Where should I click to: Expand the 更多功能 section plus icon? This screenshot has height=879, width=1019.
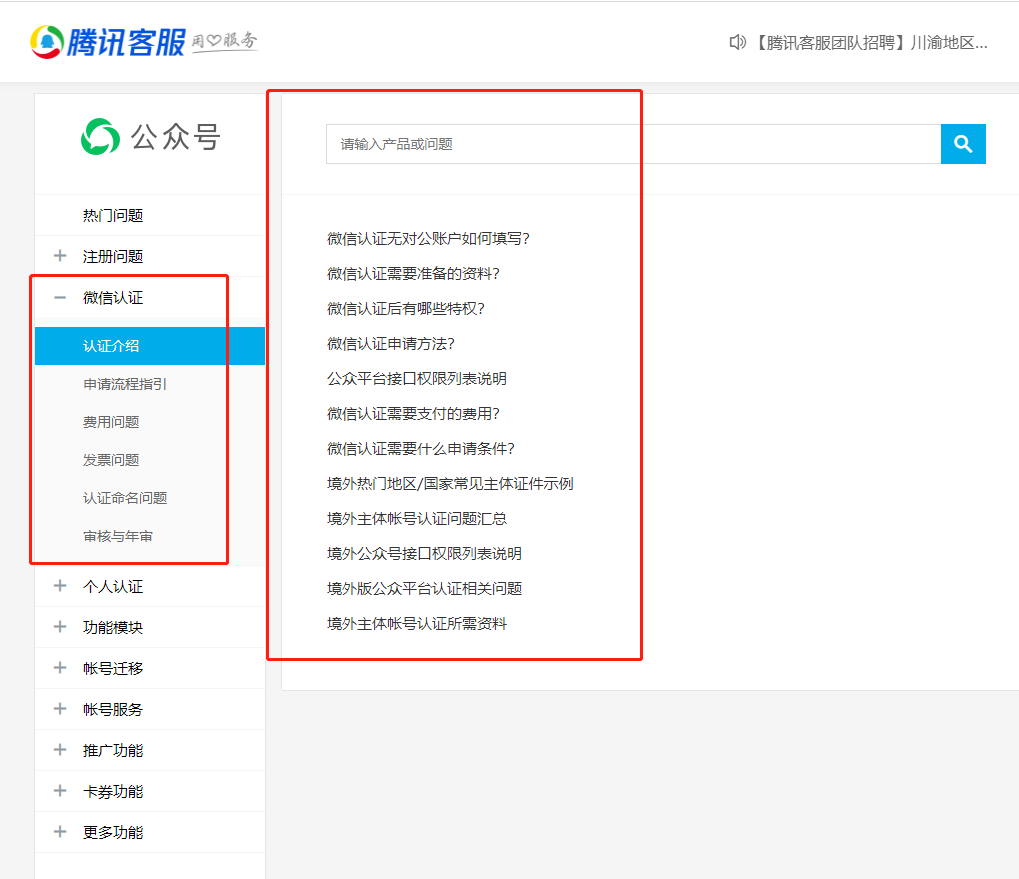(x=60, y=832)
